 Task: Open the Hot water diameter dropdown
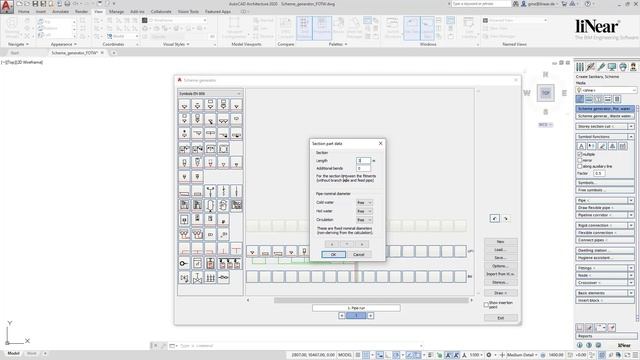364,211
